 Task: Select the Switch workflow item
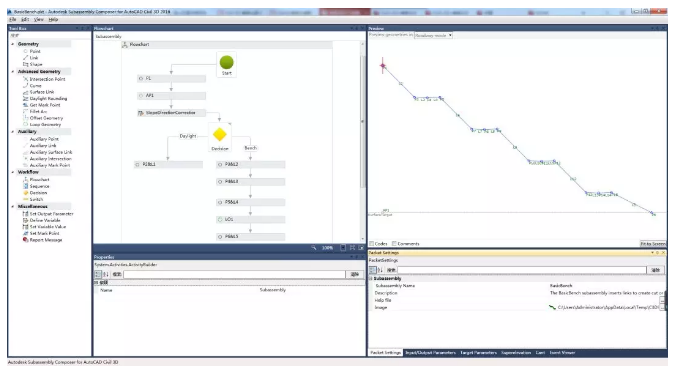[x=36, y=199]
